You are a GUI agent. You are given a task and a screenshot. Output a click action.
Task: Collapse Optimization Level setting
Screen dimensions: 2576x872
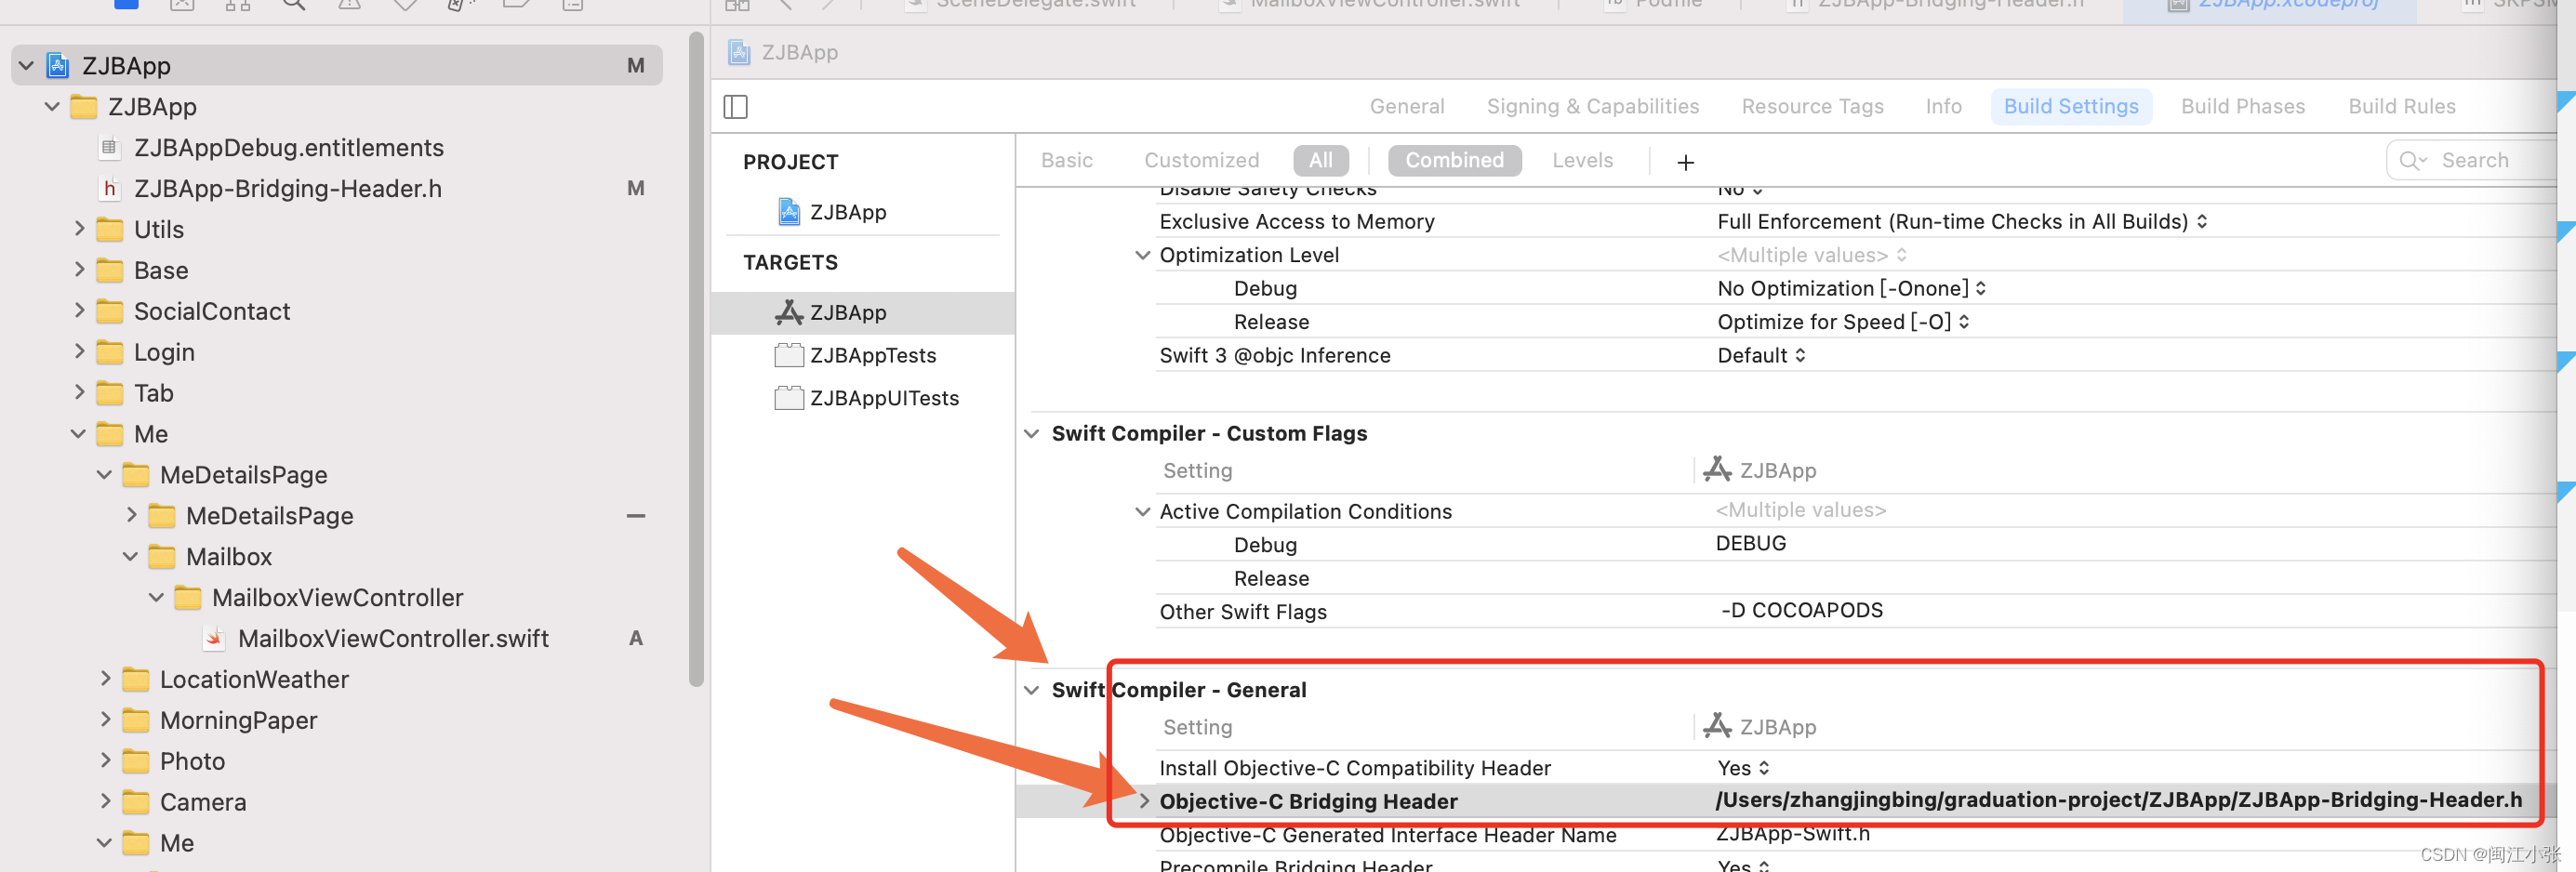tap(1142, 256)
